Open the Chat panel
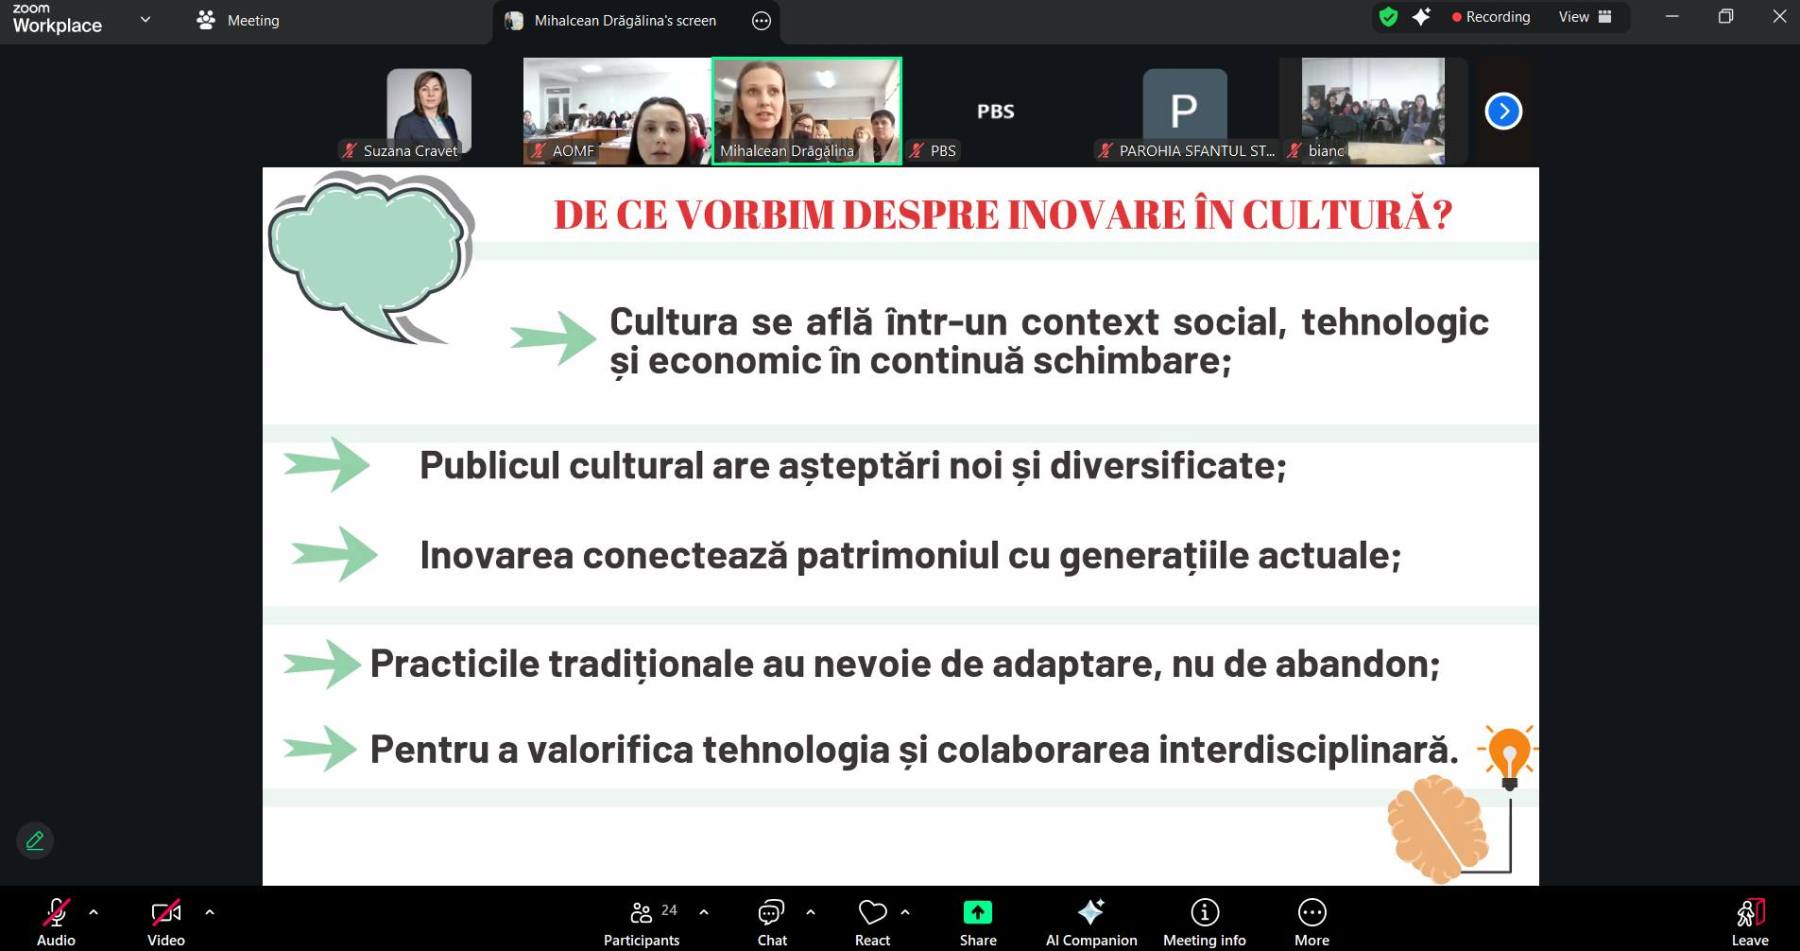 pos(771,920)
